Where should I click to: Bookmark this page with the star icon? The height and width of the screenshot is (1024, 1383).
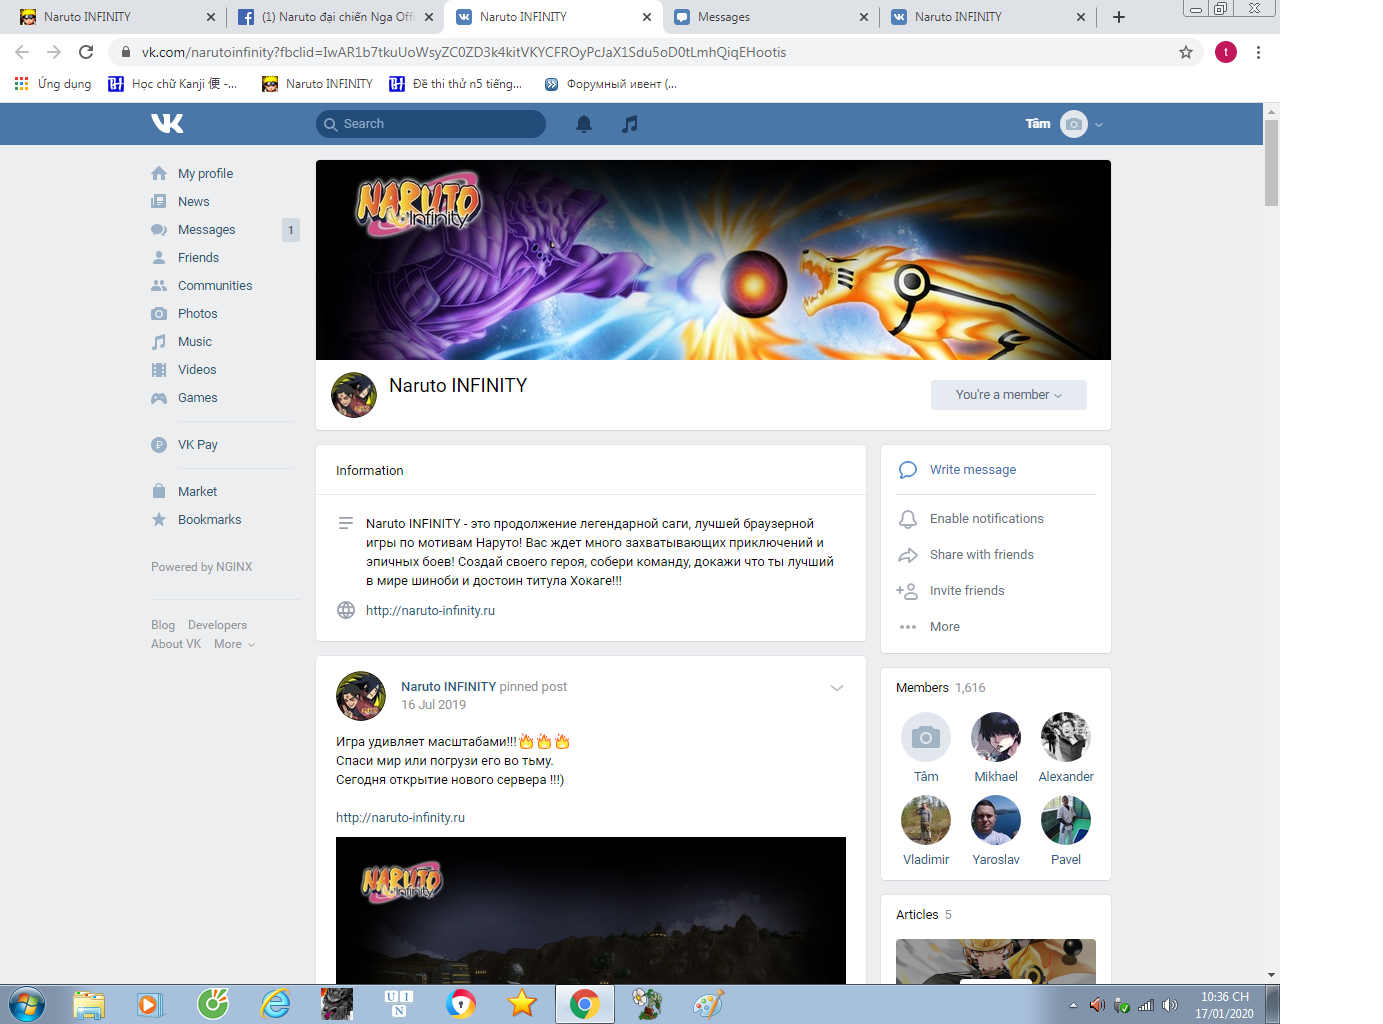(1186, 52)
